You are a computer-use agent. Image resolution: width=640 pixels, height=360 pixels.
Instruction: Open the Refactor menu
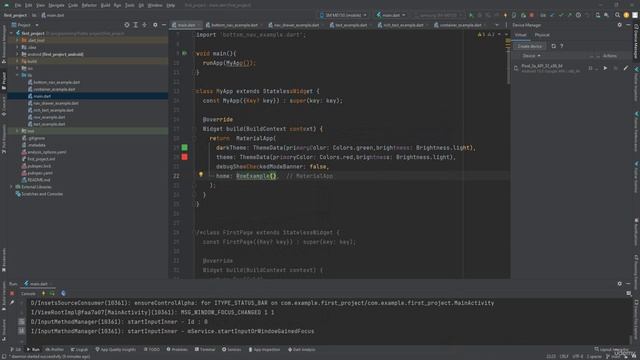[x=89, y=5]
